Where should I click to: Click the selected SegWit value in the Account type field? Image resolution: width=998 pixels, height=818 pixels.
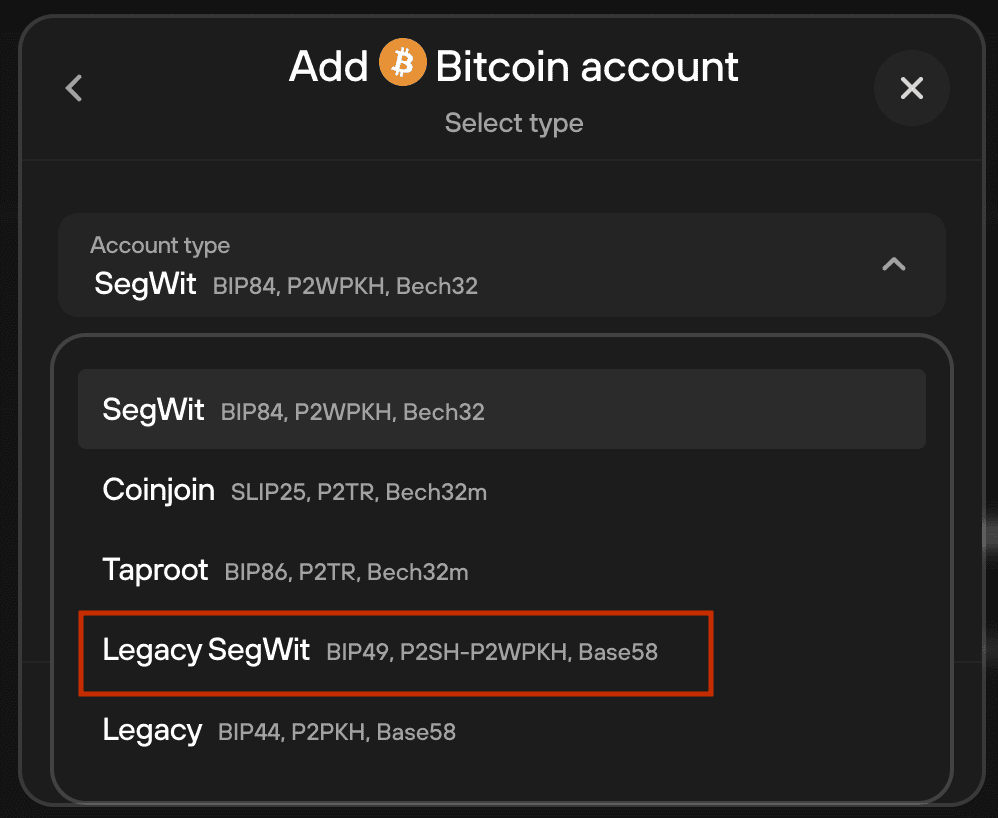[145, 284]
